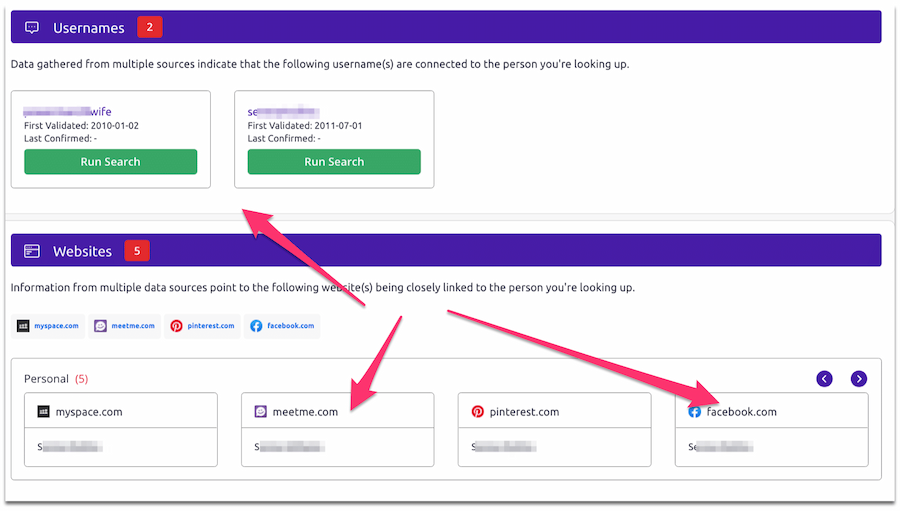Viewport: 900px width, 511px height.
Task: Run Search for the username ending in wife
Action: pos(110,162)
